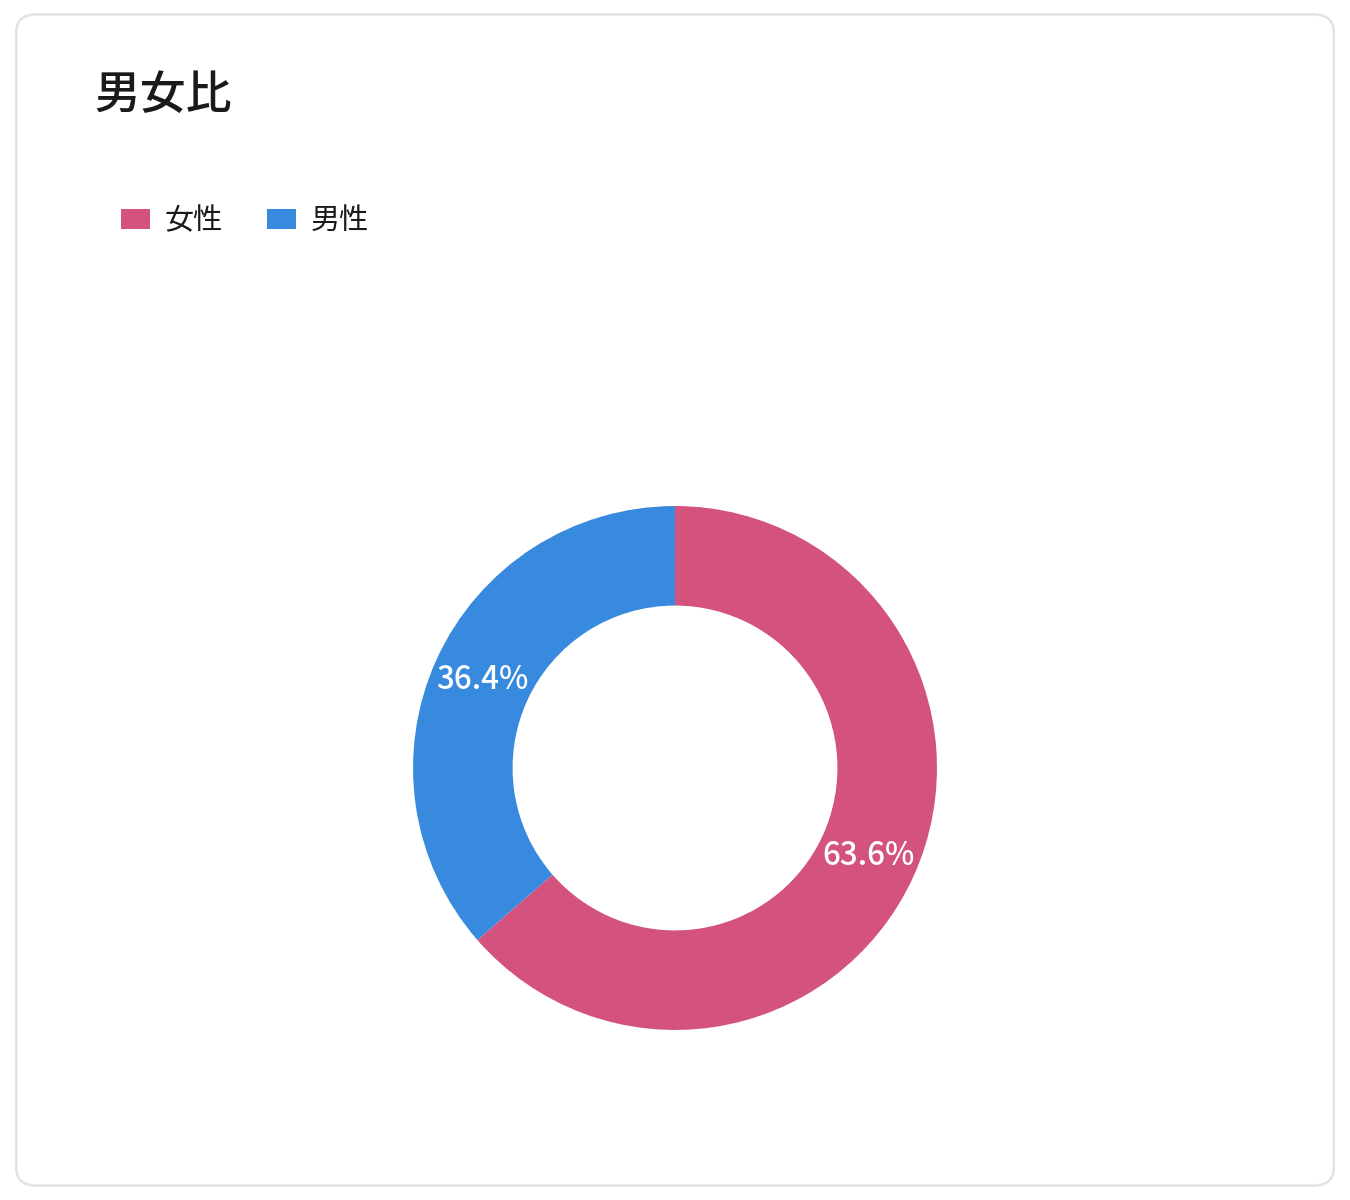Click the bottom arc of the pink segment
The height and width of the screenshot is (1200, 1350).
pyautogui.click(x=675, y=980)
